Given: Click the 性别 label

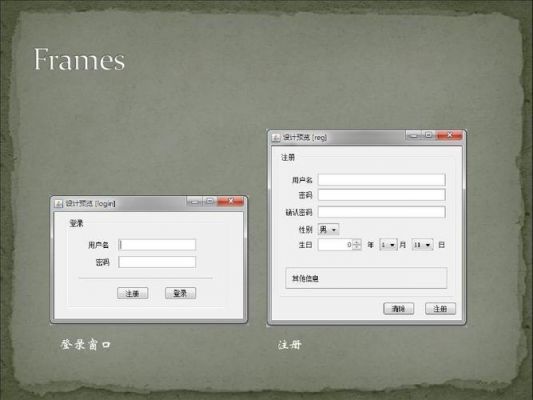Looking at the screenshot, I should (x=305, y=230).
